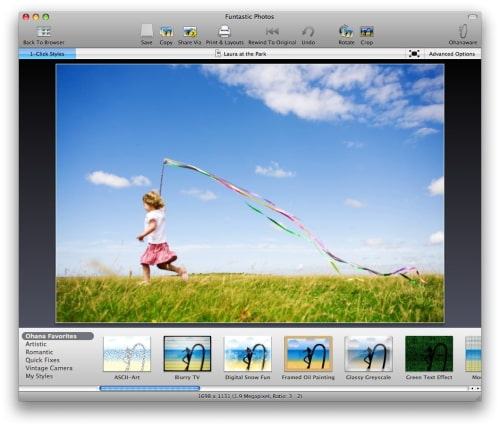Apply the Framed Oil Painting style thumbnail
Screen dimensions: 500x427
coord(308,354)
